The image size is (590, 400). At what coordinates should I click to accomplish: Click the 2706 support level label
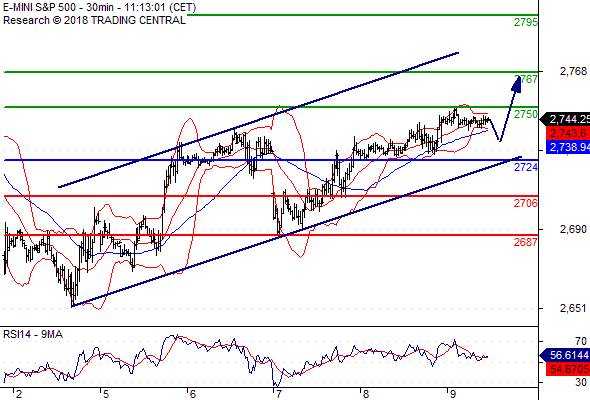point(526,203)
